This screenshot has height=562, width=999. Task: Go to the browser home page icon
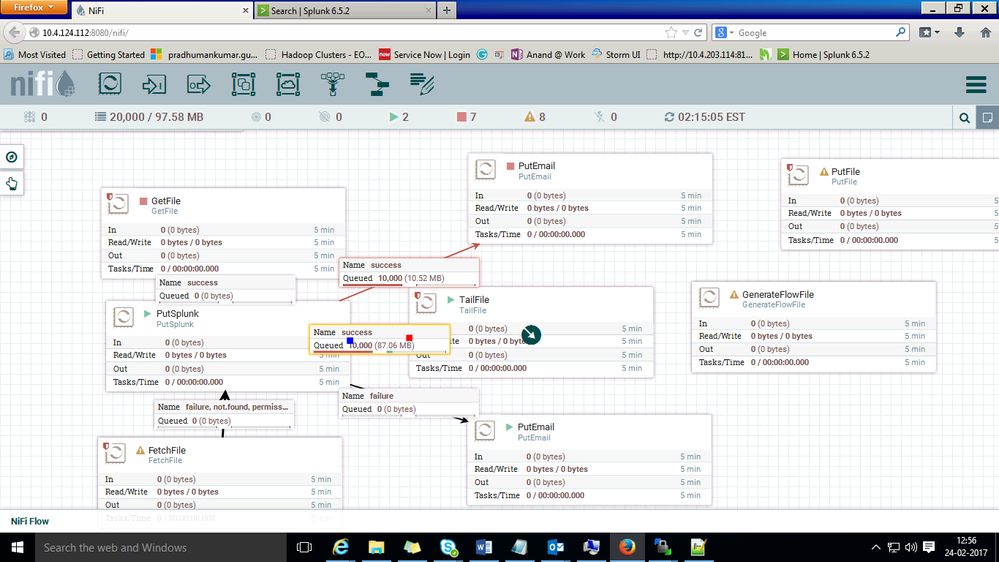[986, 32]
